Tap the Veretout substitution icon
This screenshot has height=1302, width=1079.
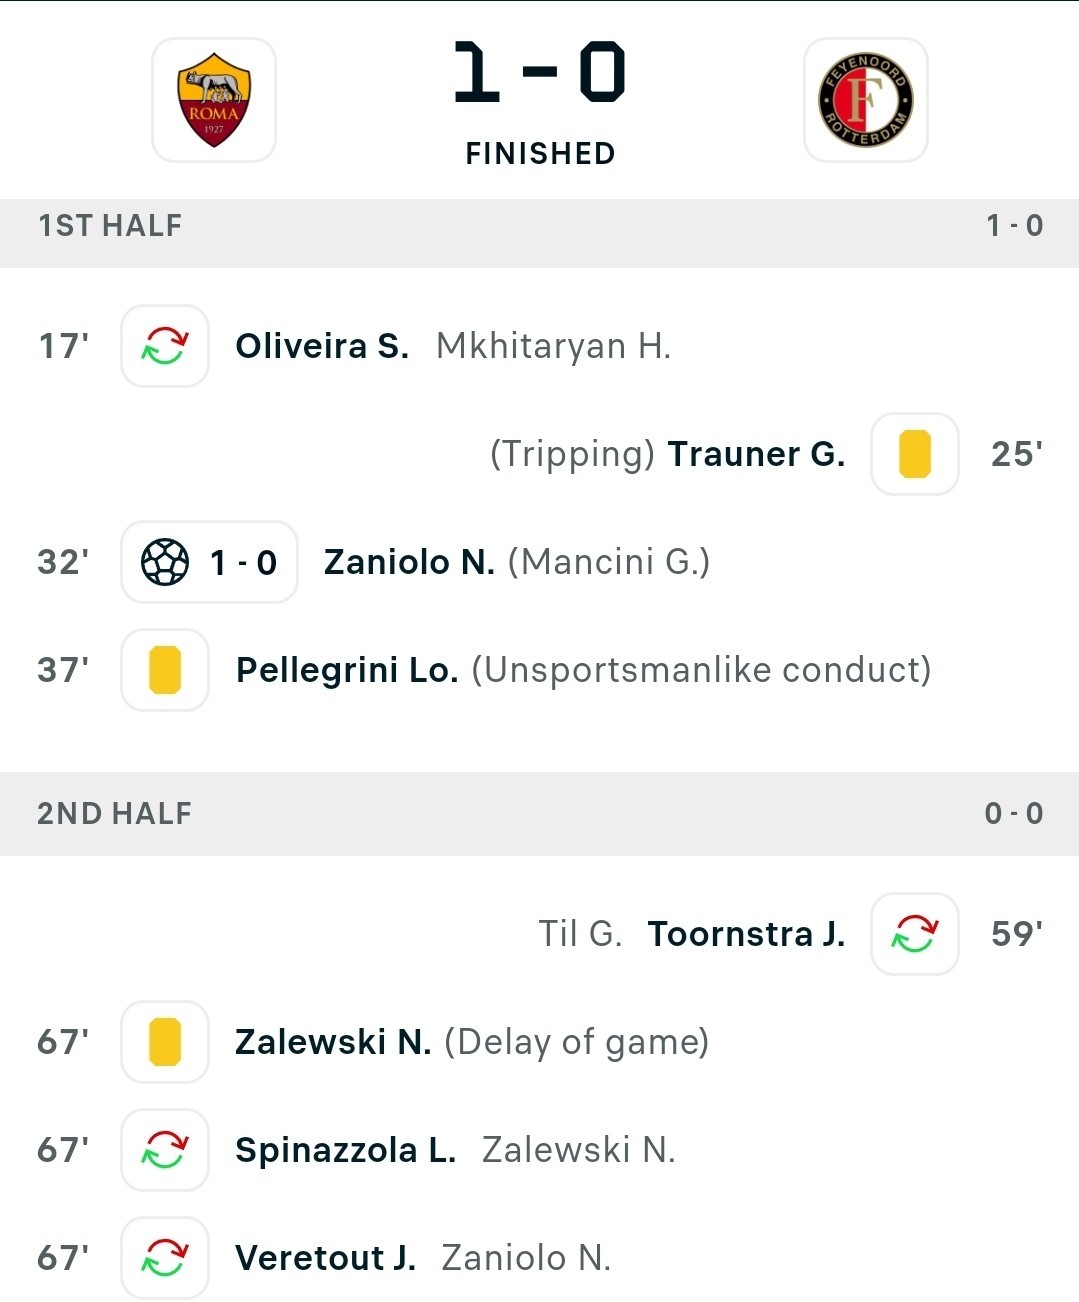165,1258
